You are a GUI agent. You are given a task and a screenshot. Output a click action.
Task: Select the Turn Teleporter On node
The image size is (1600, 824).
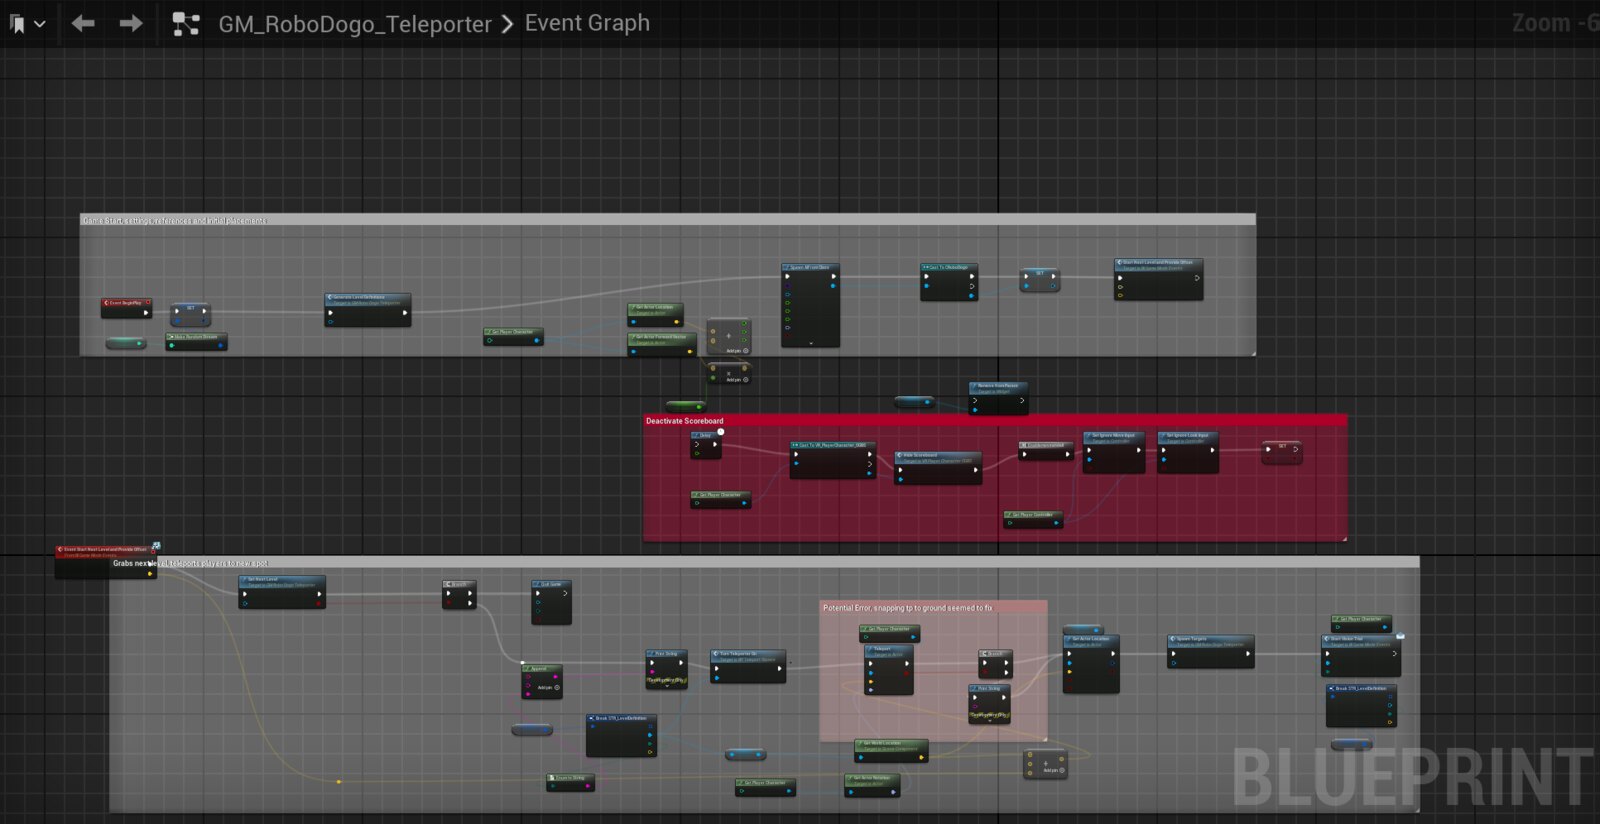point(748,666)
